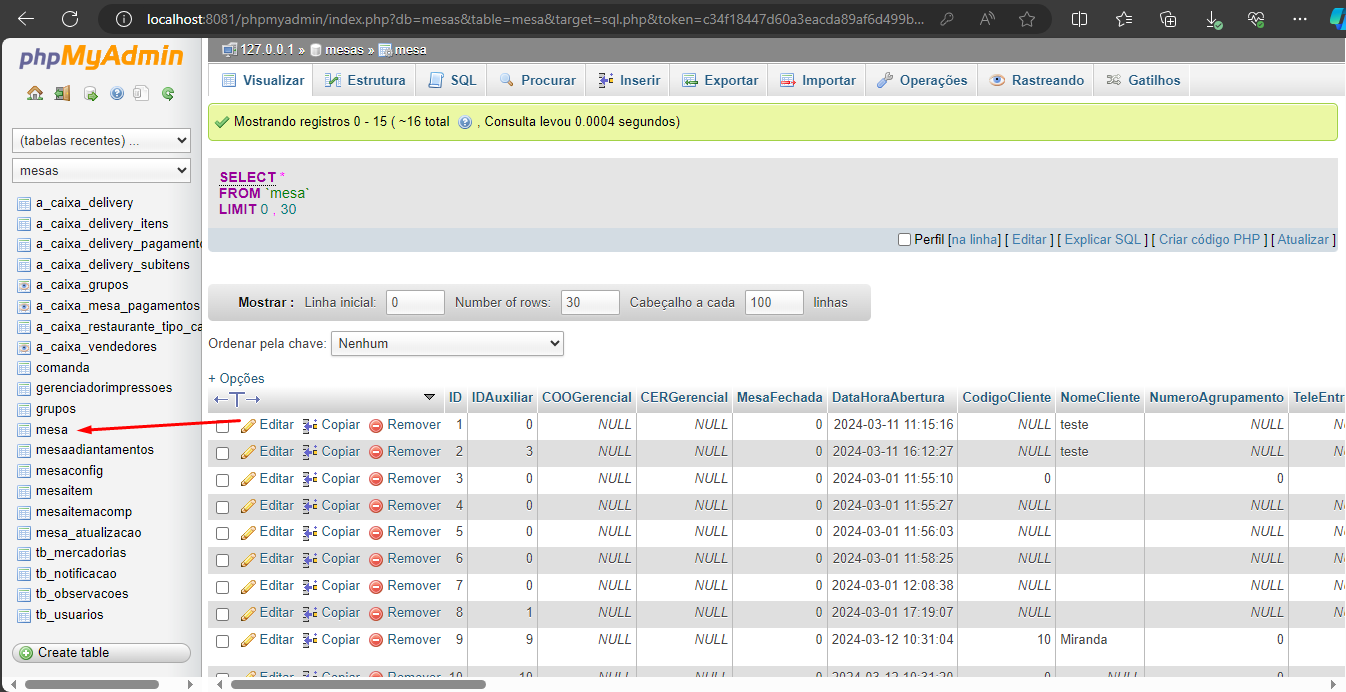Viewport: 1346px width, 692px height.
Task: Open the tabelas recentes dropdown
Action: pos(101,141)
